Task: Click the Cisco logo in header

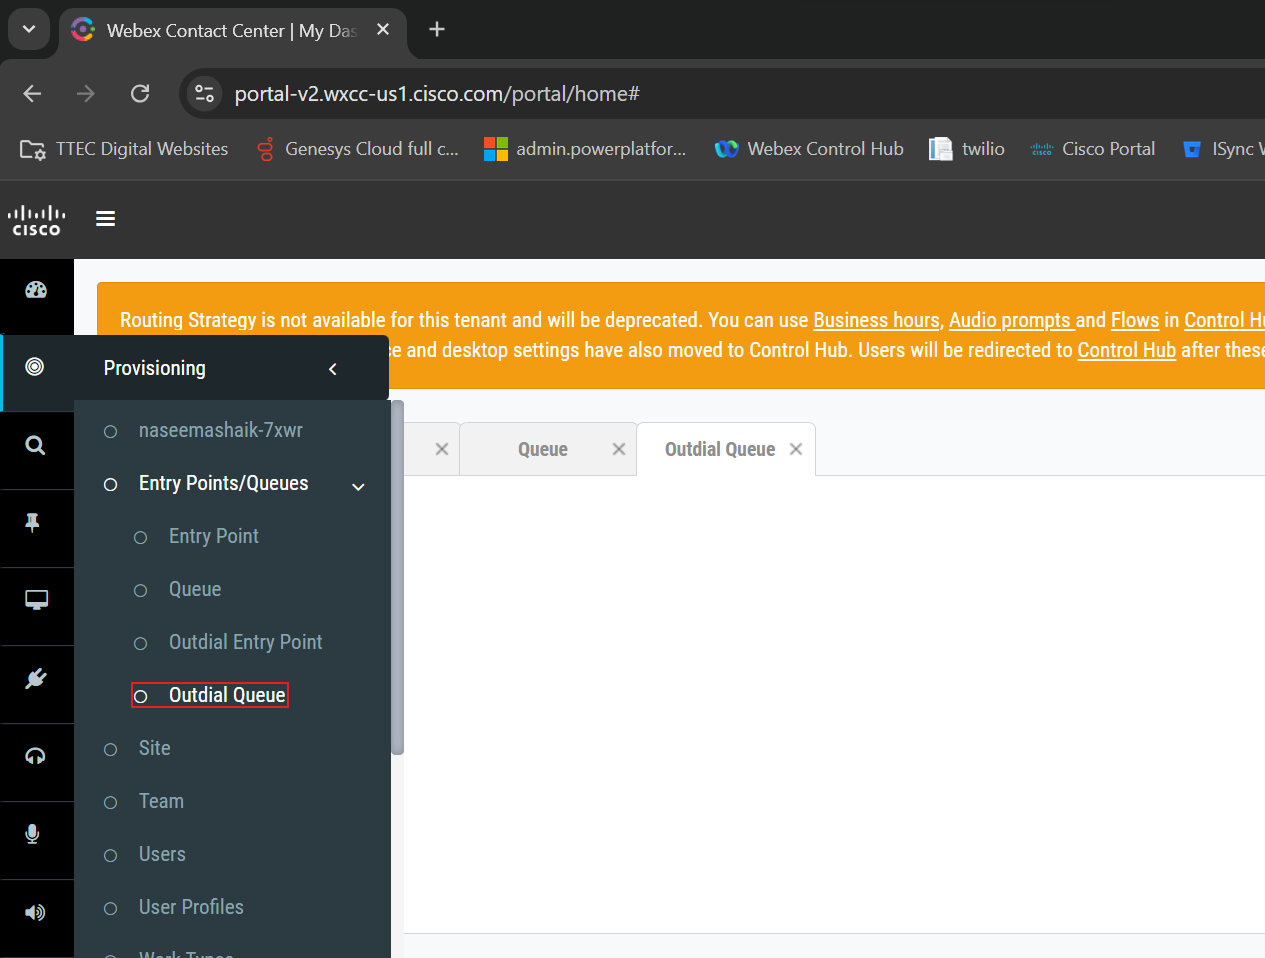Action: (x=36, y=220)
